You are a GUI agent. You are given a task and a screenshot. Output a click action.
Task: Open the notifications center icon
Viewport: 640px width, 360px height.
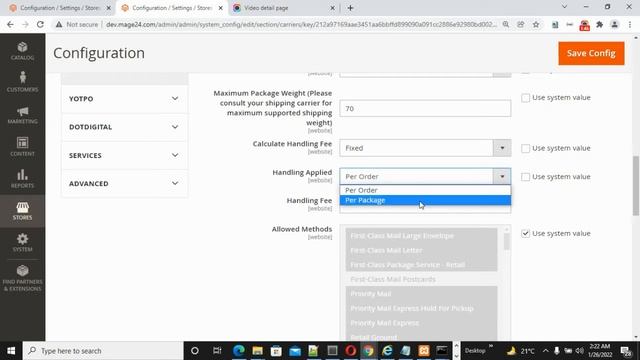pos(626,351)
